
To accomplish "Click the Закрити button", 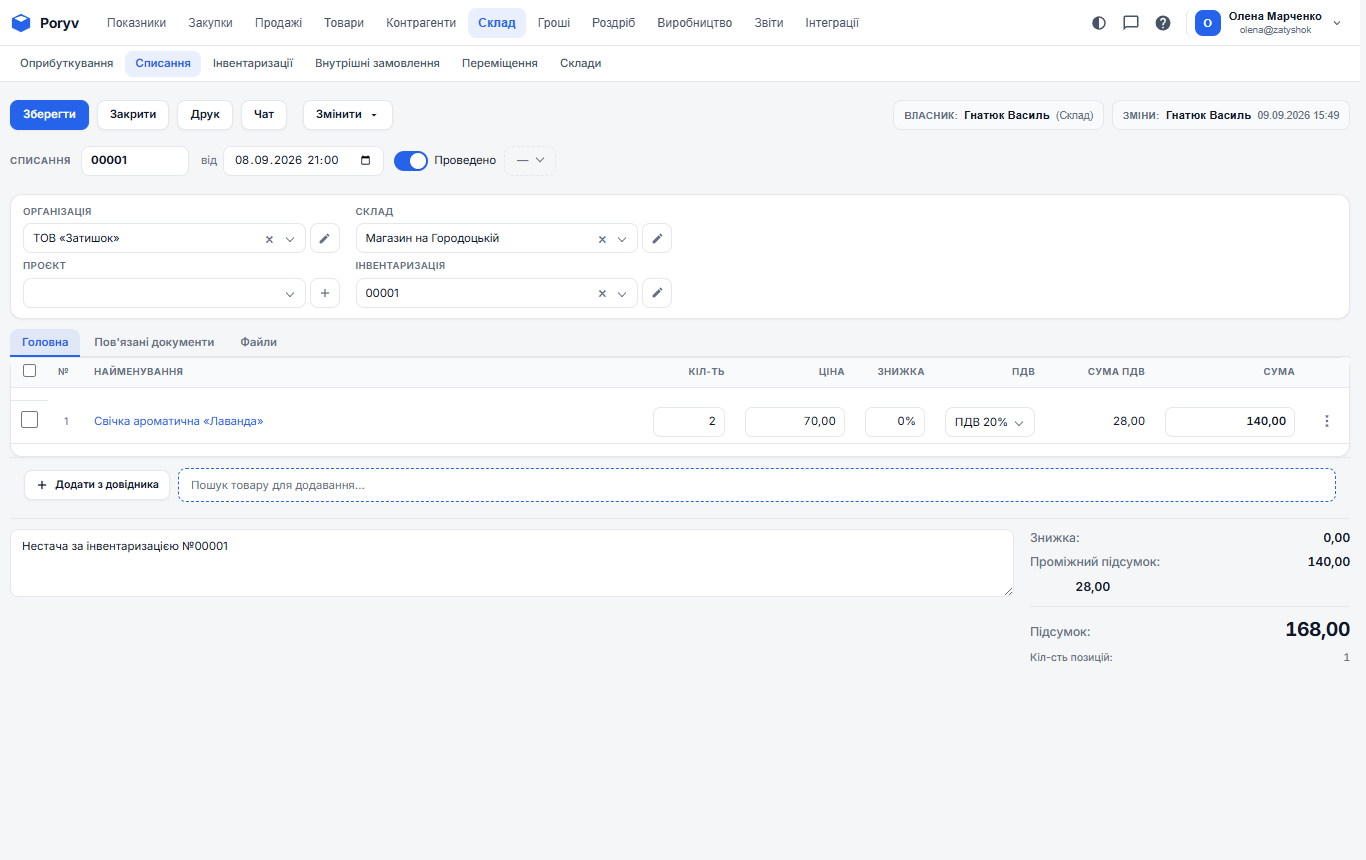I will coord(133,115).
